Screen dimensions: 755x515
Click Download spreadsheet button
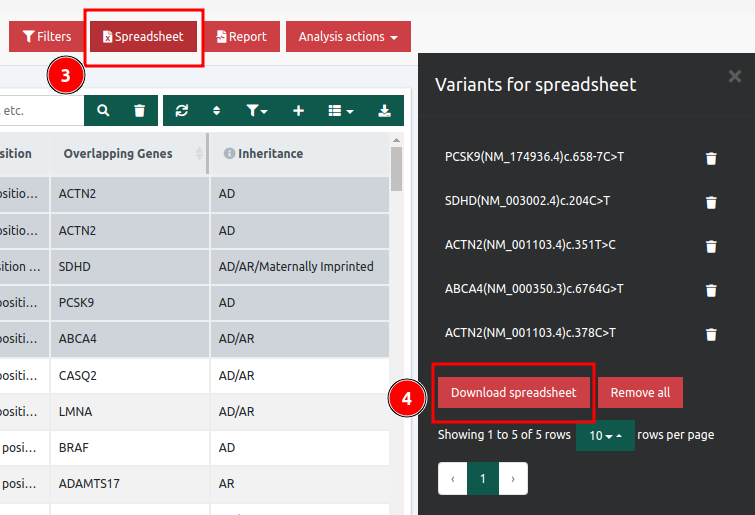[513, 393]
